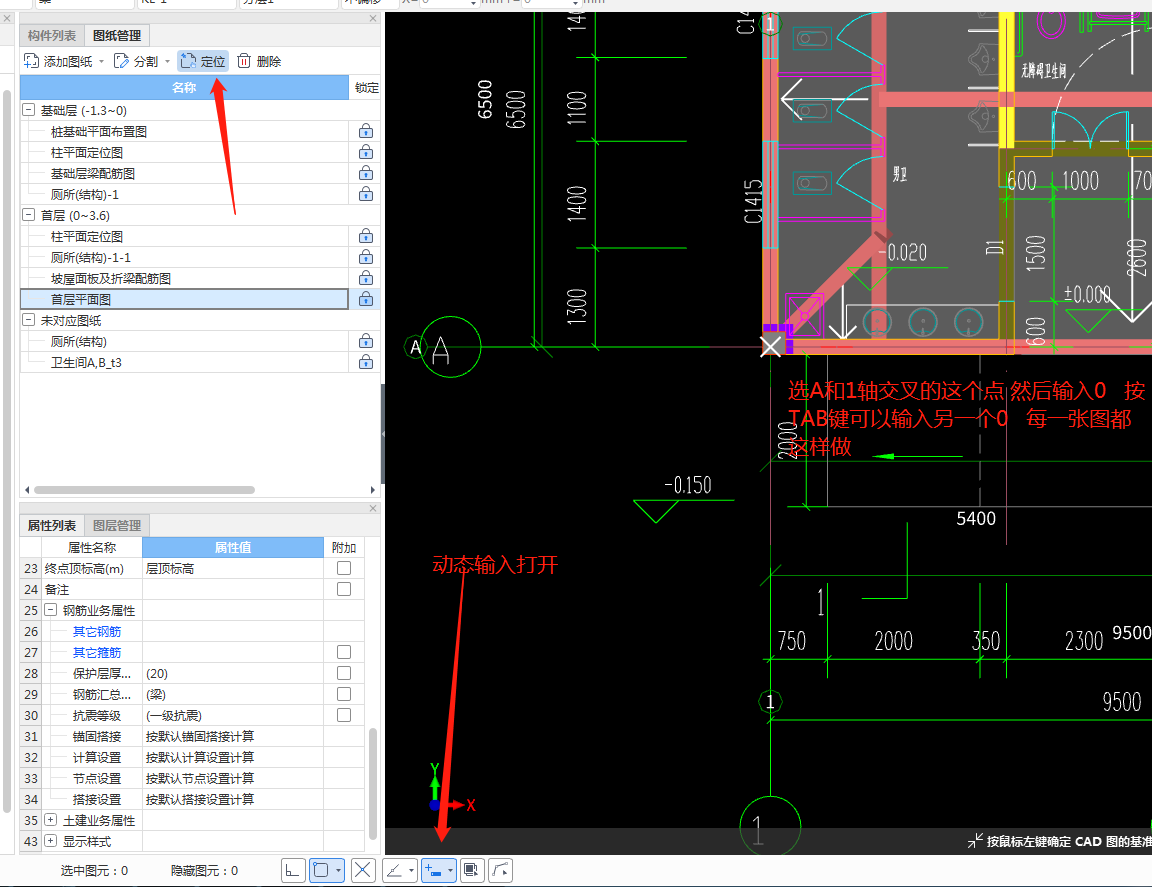
Task: Toggle lock for 首层平面图
Action: (365, 299)
